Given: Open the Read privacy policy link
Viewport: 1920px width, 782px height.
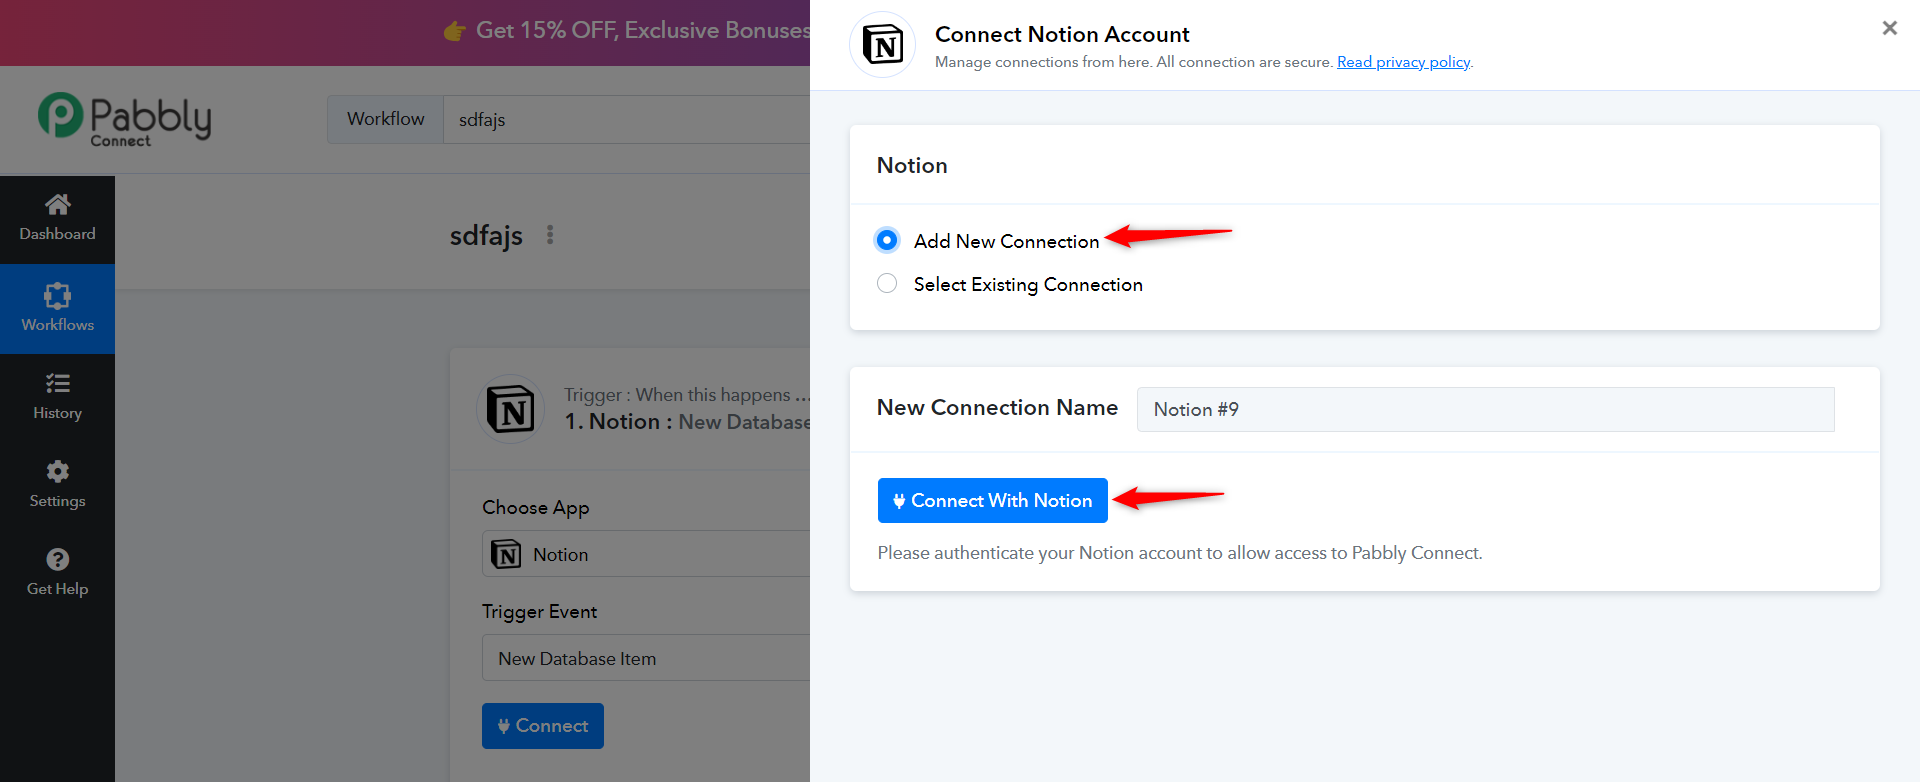Looking at the screenshot, I should (x=1403, y=62).
